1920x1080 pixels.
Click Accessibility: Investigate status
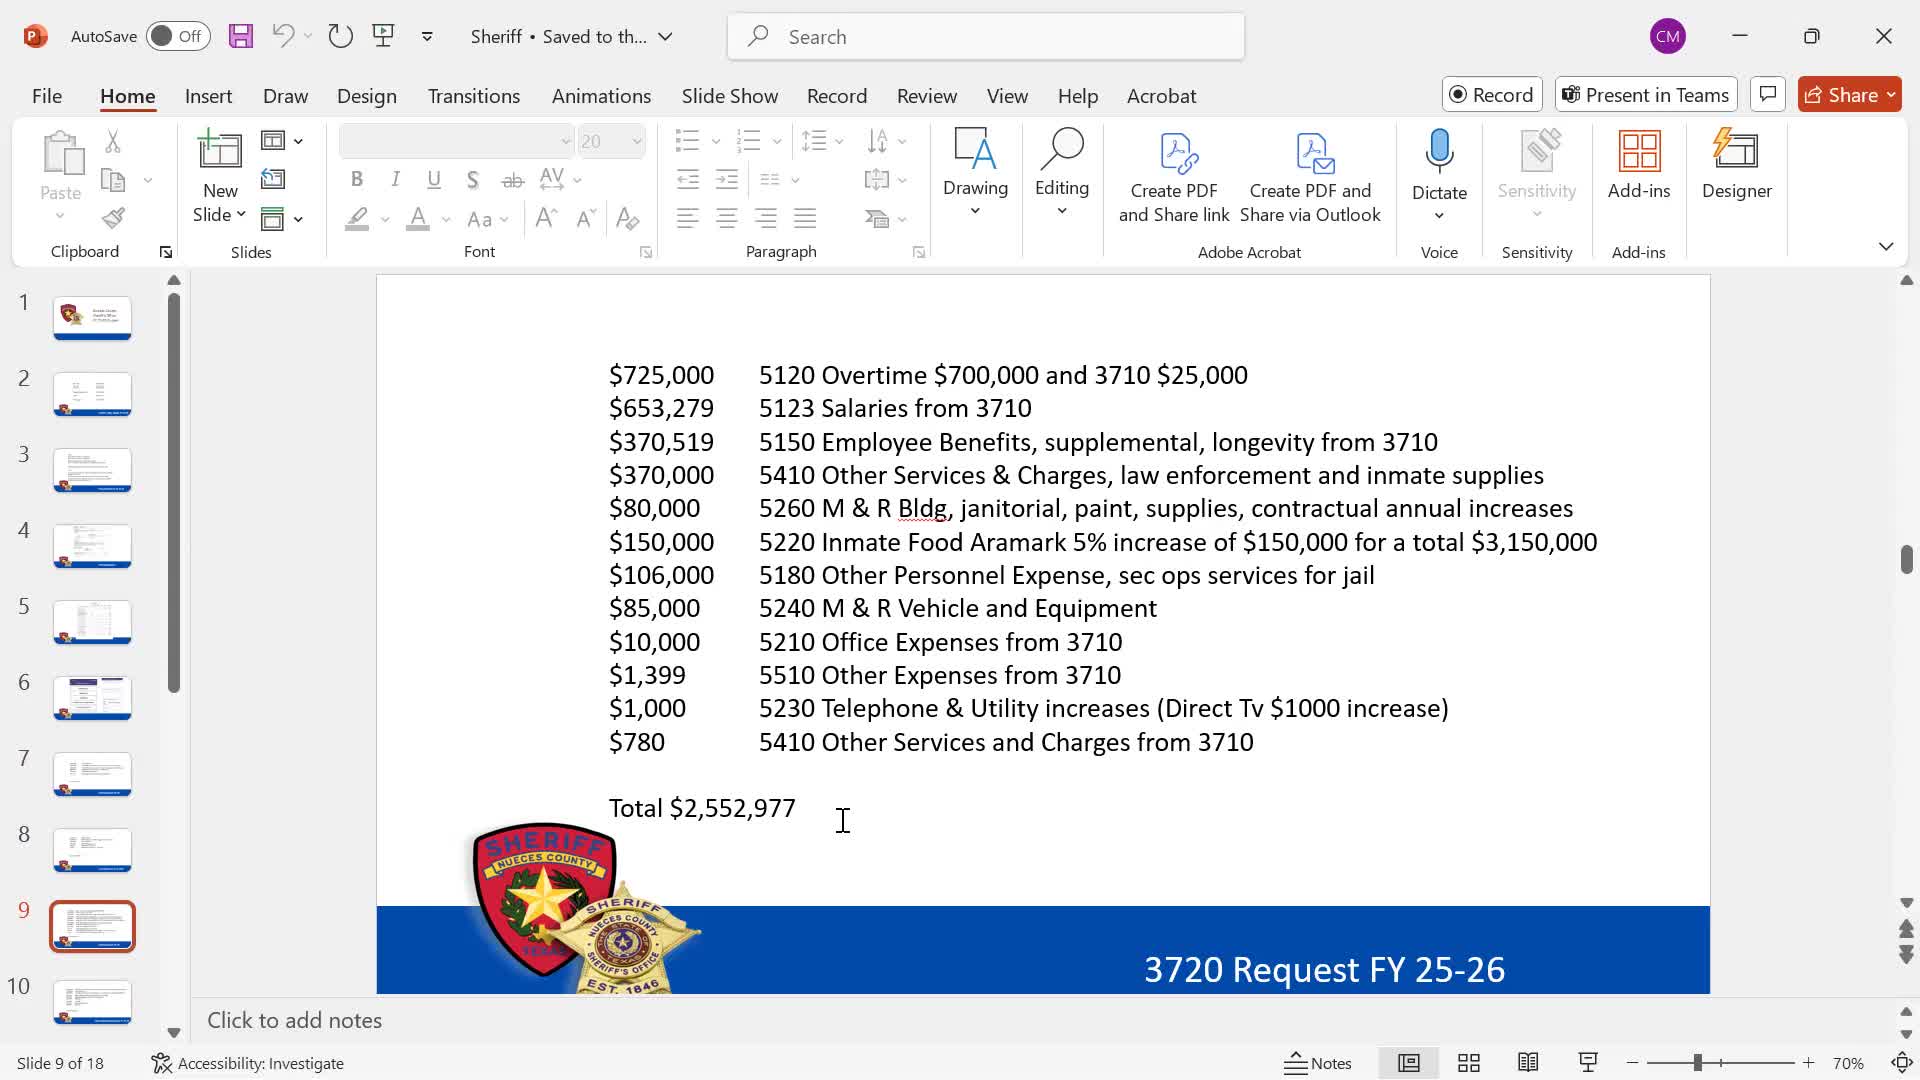(x=248, y=1063)
